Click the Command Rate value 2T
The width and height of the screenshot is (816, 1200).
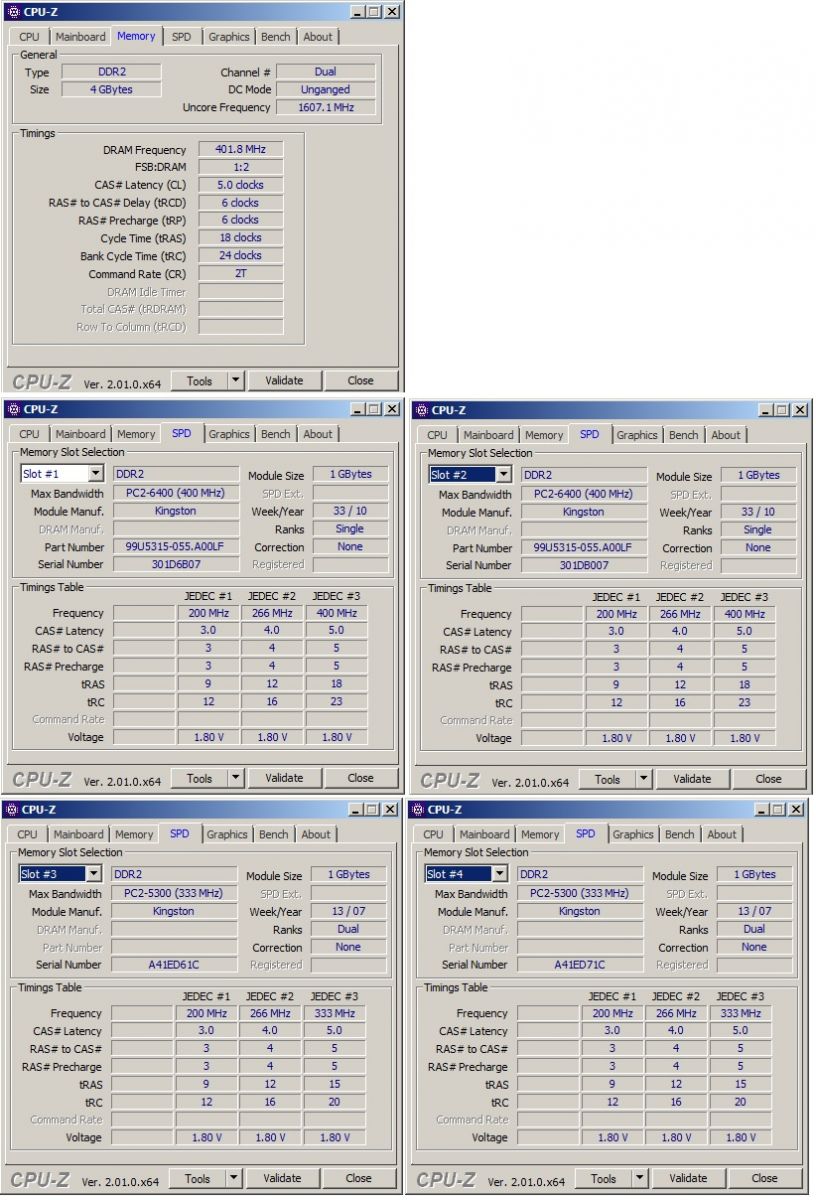tap(240, 274)
